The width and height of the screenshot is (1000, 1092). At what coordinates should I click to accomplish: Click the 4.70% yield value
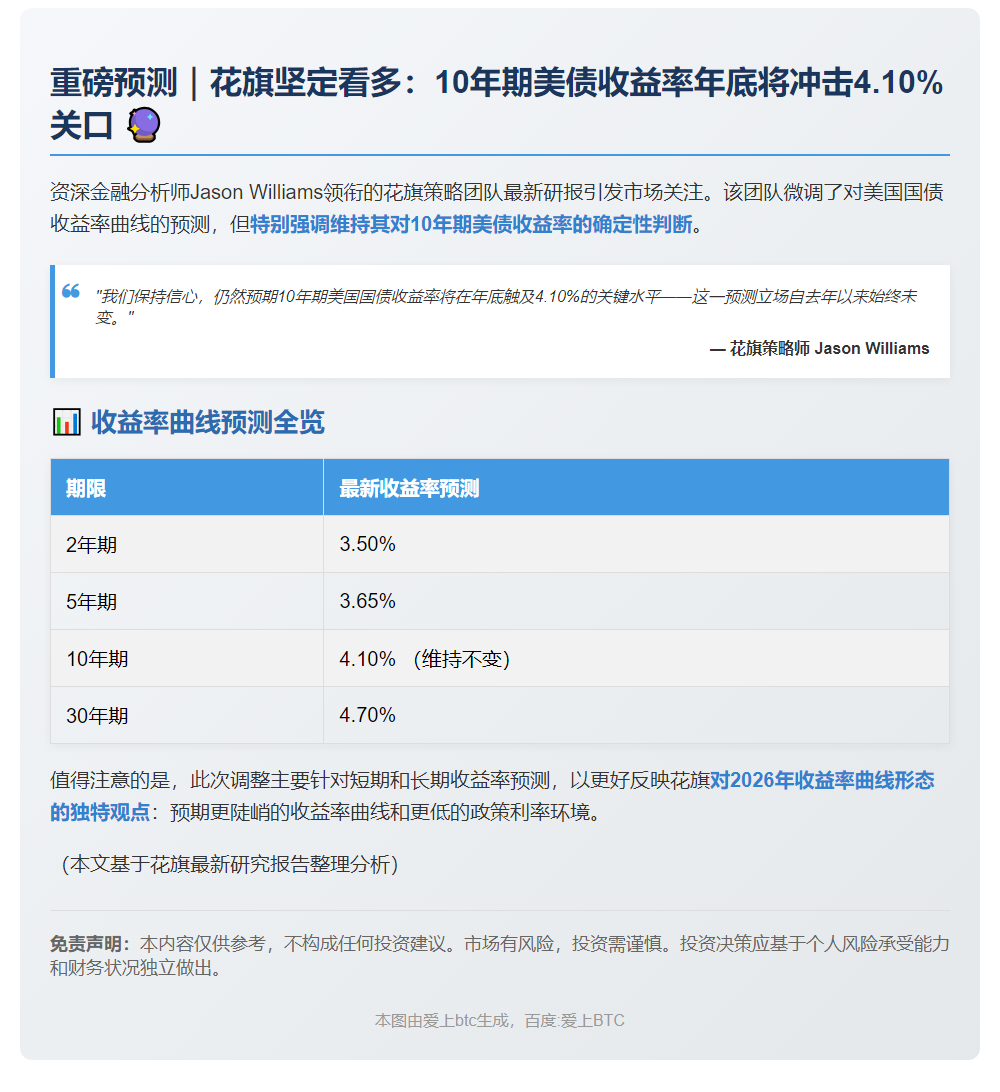click(x=368, y=716)
